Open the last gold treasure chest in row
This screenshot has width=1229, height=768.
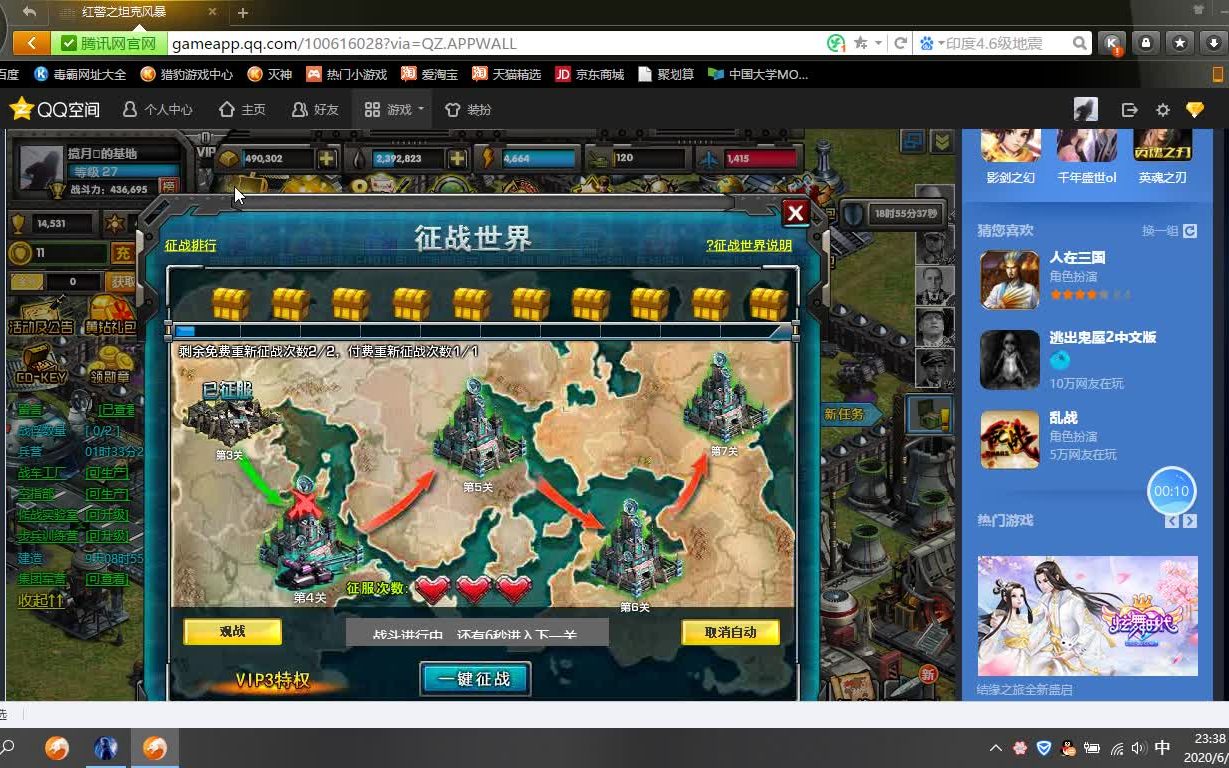pyautogui.click(x=769, y=302)
